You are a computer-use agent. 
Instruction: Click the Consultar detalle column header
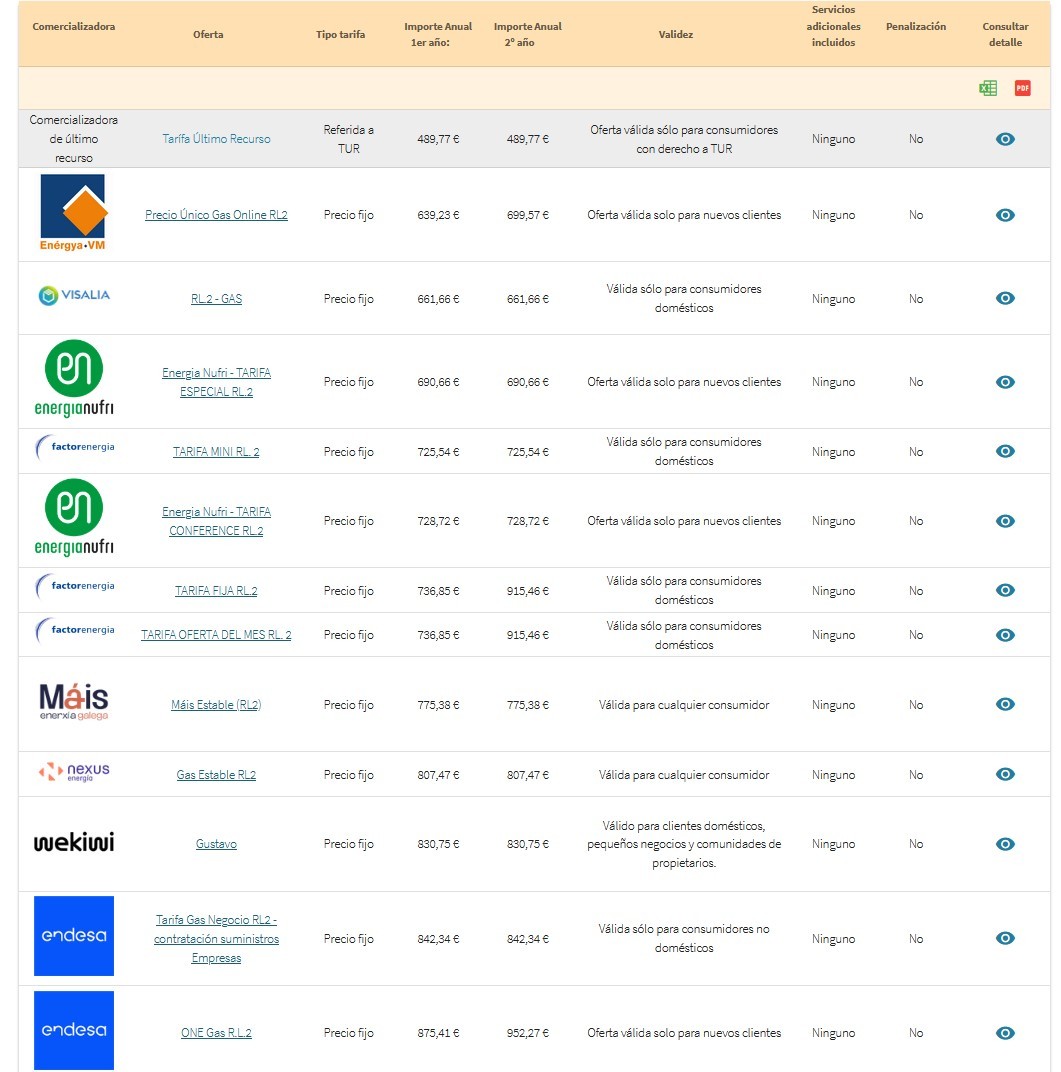click(x=1005, y=34)
